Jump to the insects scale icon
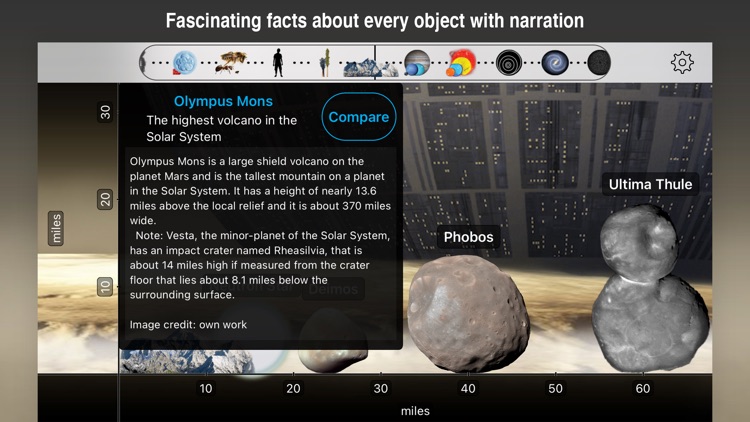 pos(230,63)
